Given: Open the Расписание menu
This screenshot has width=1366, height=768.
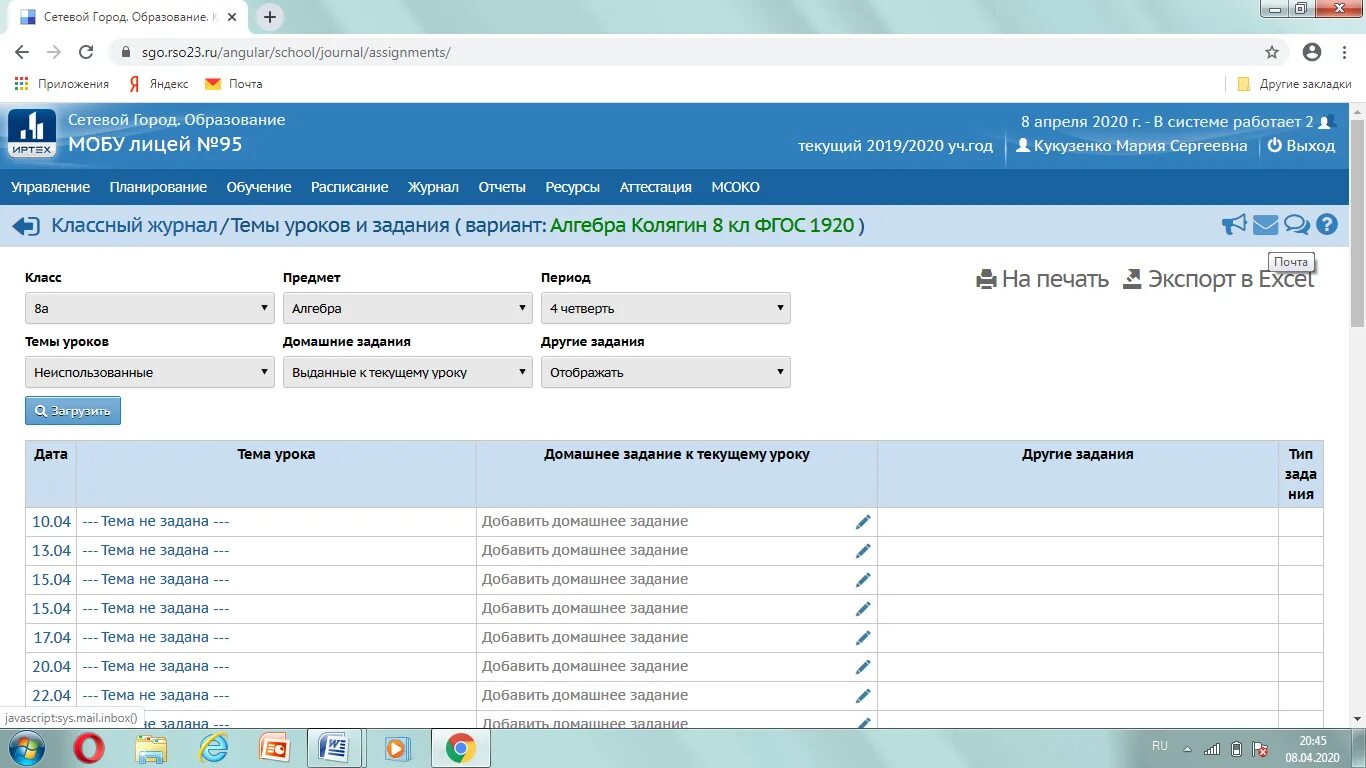Looking at the screenshot, I should tap(349, 187).
